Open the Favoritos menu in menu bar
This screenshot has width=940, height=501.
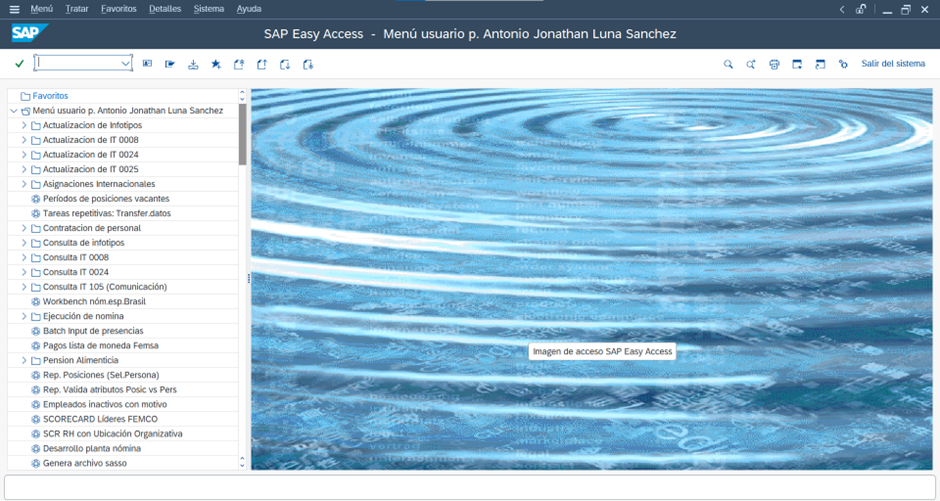[118, 9]
